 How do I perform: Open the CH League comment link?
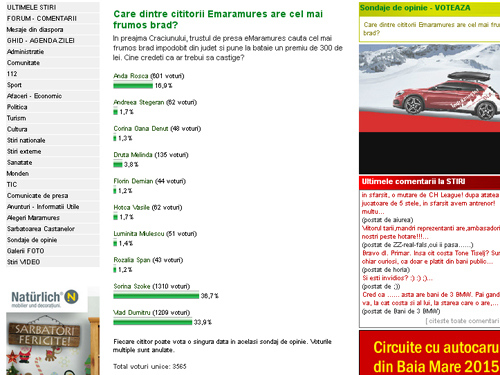pyautogui.click(x=430, y=203)
